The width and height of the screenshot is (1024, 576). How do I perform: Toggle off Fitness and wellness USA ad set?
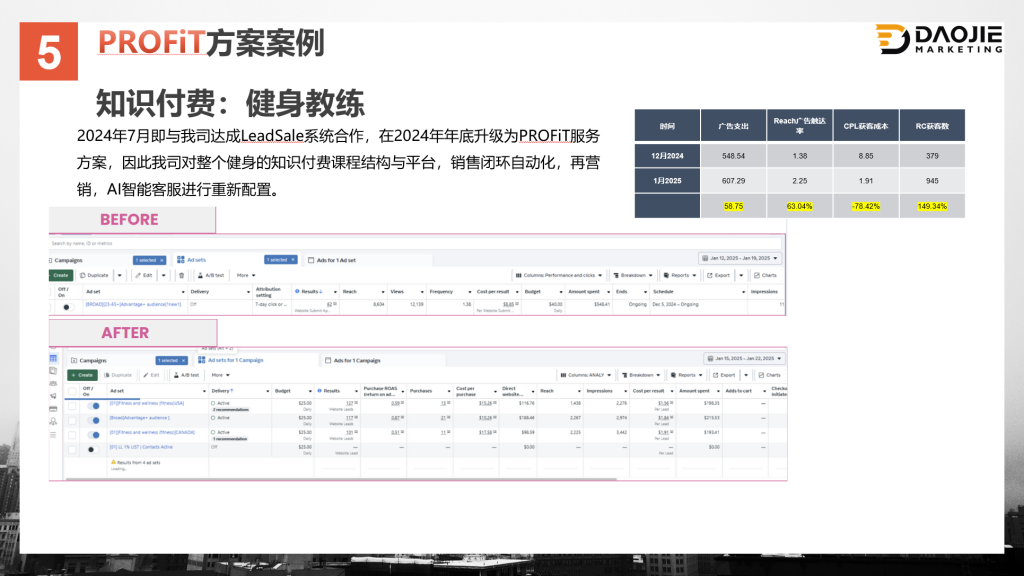coord(93,406)
